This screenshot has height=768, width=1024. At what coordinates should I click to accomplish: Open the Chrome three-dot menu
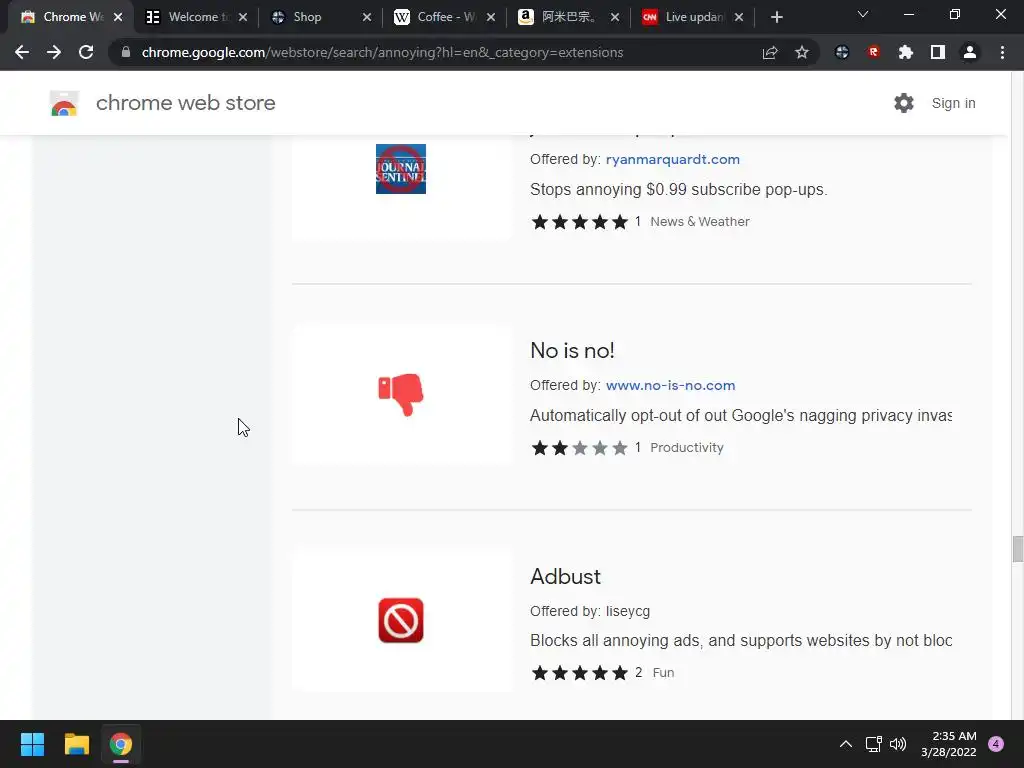[1002, 52]
